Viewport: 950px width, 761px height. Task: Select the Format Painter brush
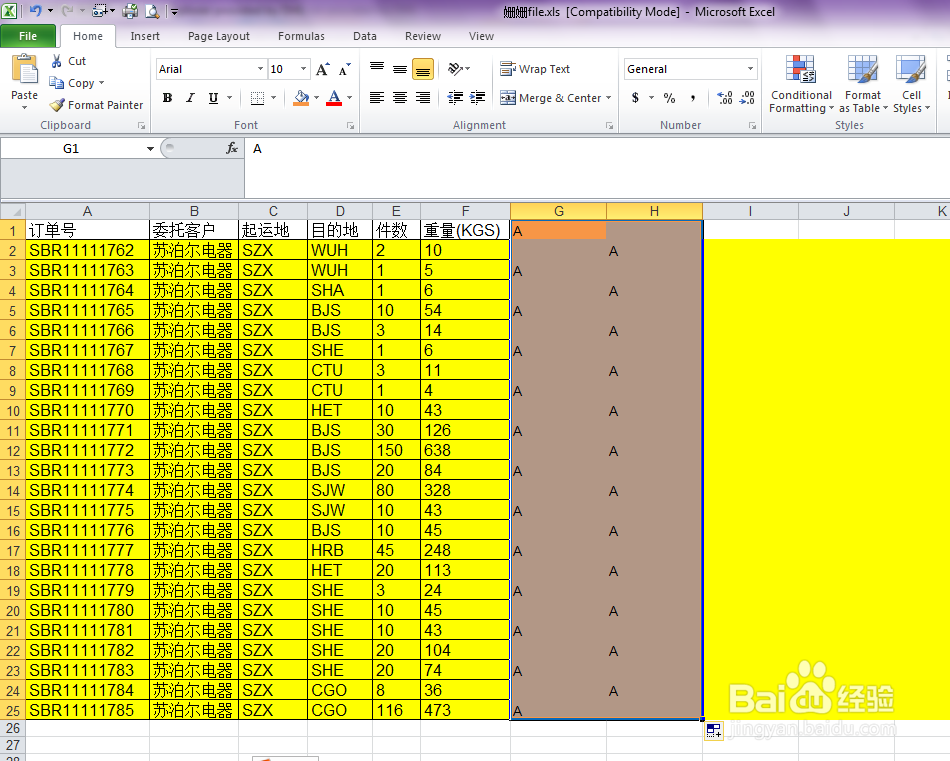point(58,105)
